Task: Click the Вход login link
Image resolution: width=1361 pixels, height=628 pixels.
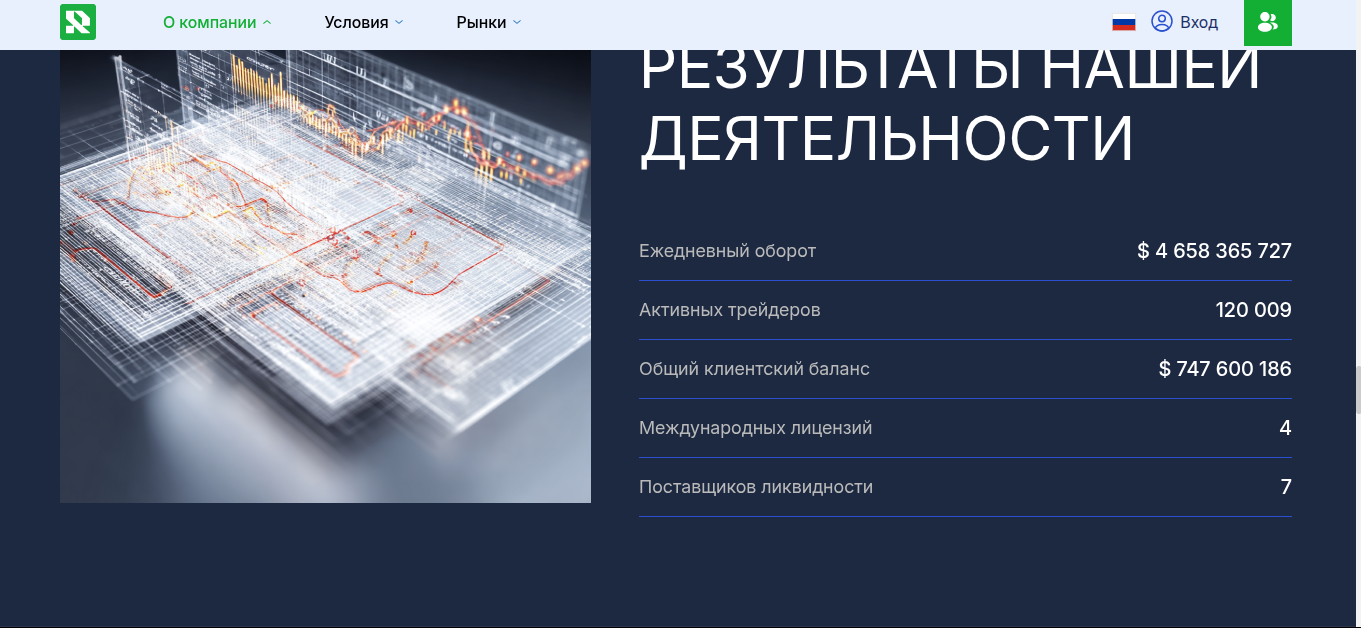Action: (x=1199, y=22)
